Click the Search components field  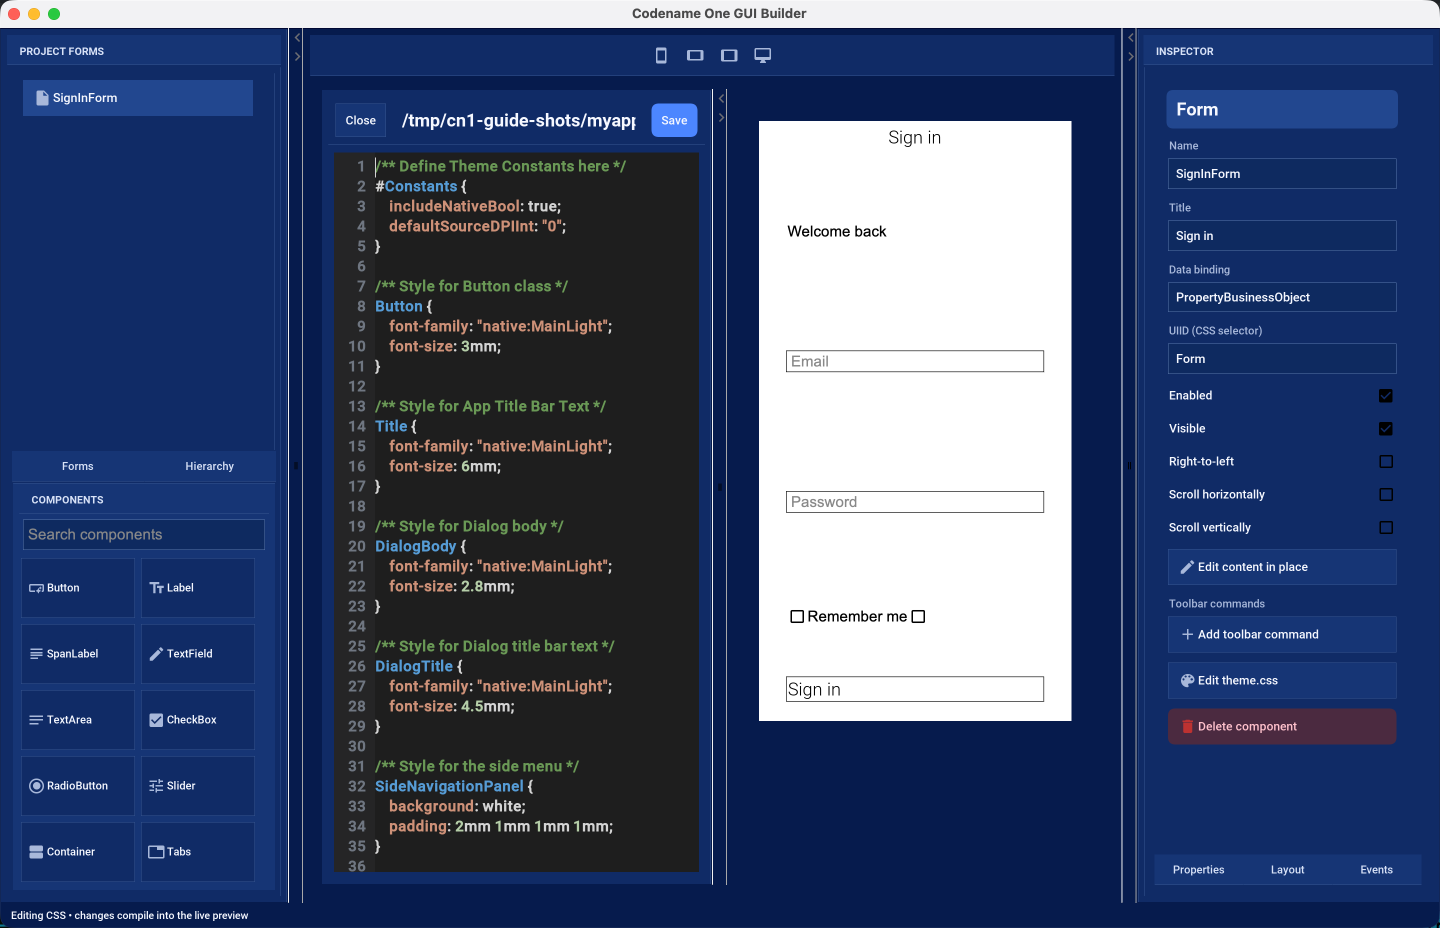click(x=144, y=534)
